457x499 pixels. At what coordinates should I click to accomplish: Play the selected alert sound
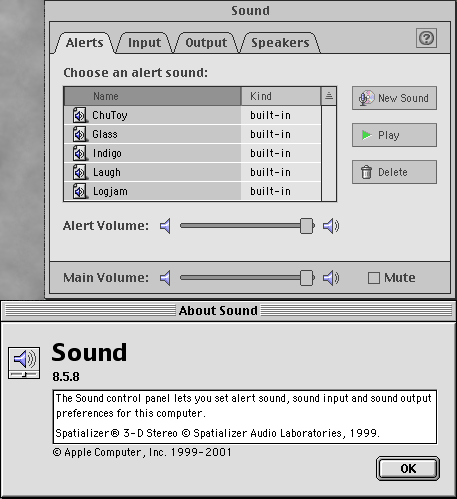(x=394, y=135)
